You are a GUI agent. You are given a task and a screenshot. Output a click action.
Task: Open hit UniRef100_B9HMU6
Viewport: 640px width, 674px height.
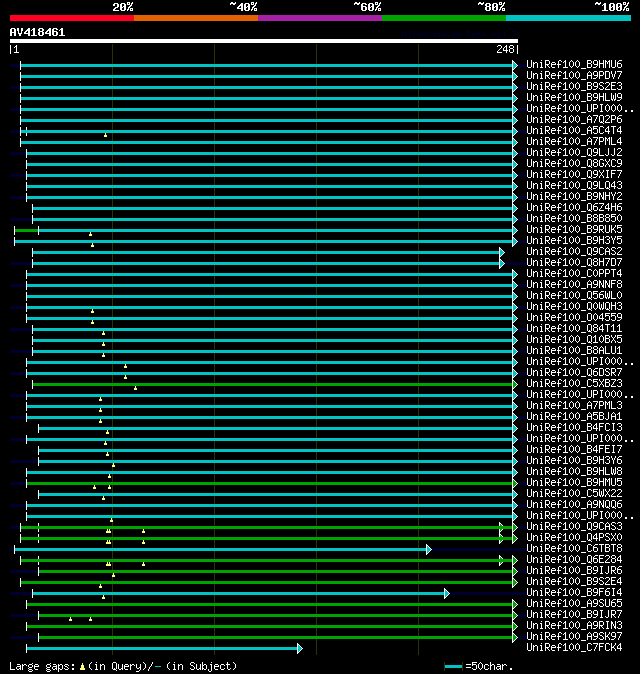[574, 64]
